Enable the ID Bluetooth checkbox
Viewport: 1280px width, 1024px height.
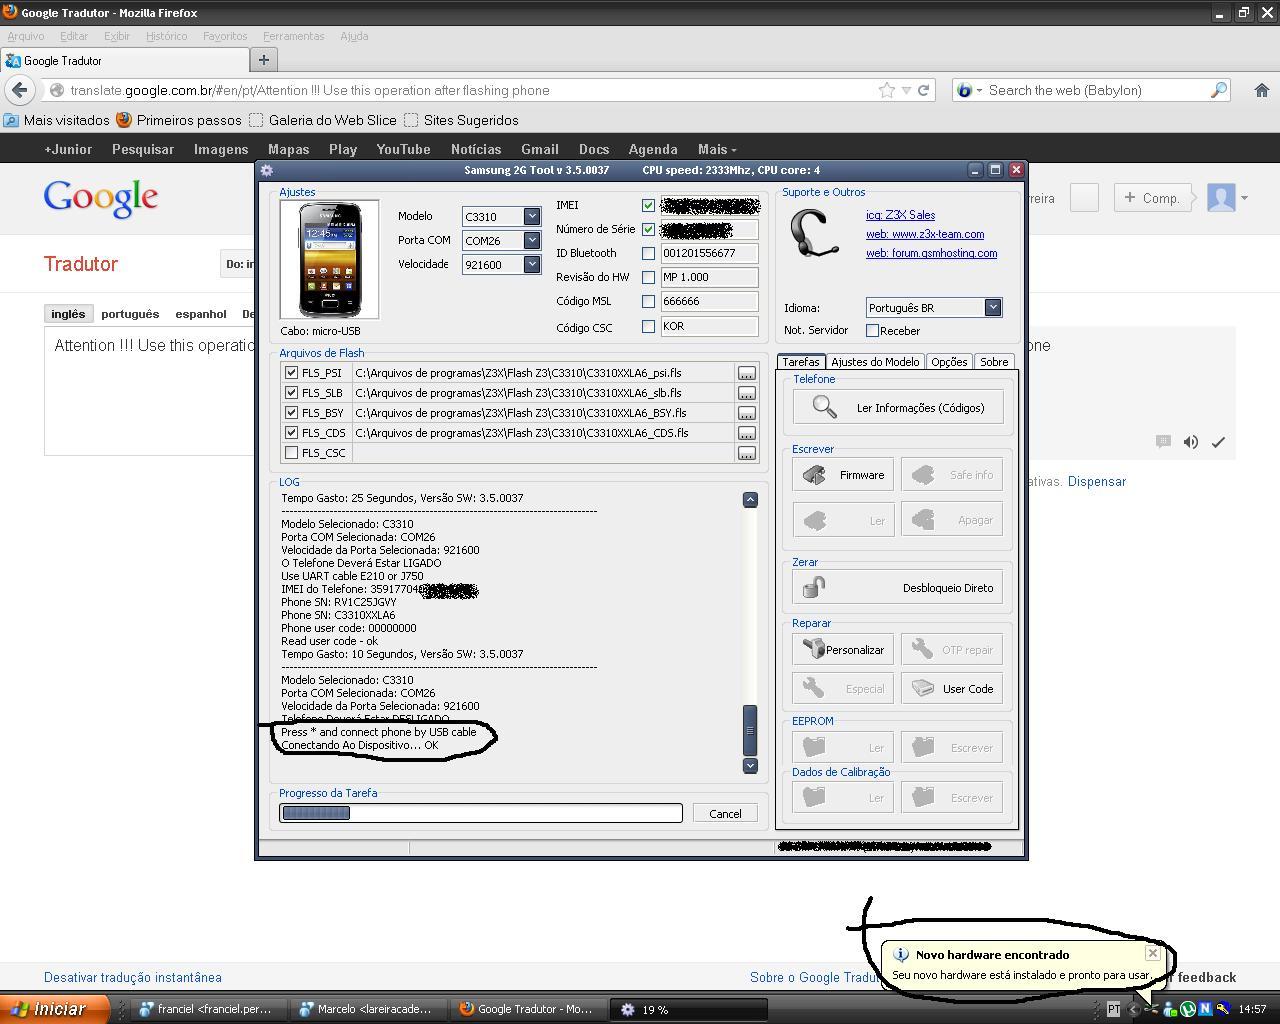click(648, 253)
